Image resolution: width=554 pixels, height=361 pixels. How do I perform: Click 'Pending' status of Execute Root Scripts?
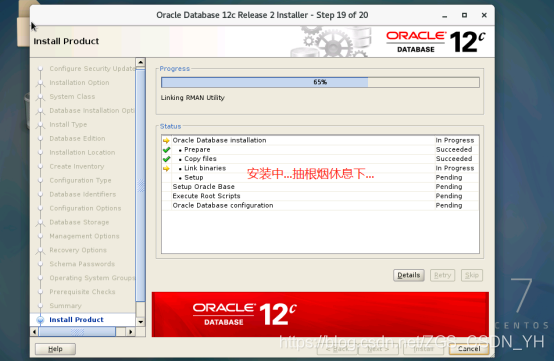coord(449,196)
